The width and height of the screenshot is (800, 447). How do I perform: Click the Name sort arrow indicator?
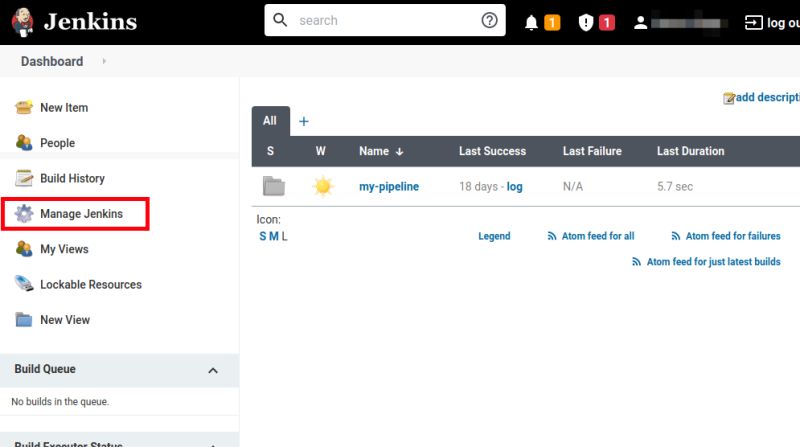(399, 152)
